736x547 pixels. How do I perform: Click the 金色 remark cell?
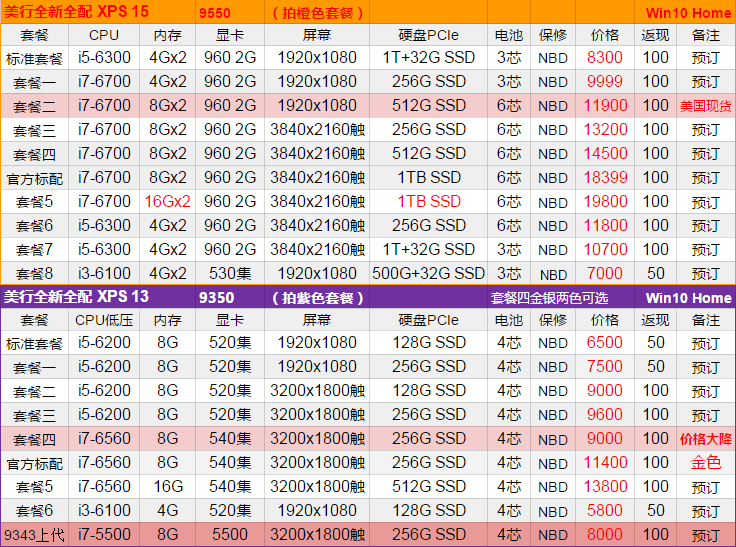(x=705, y=463)
